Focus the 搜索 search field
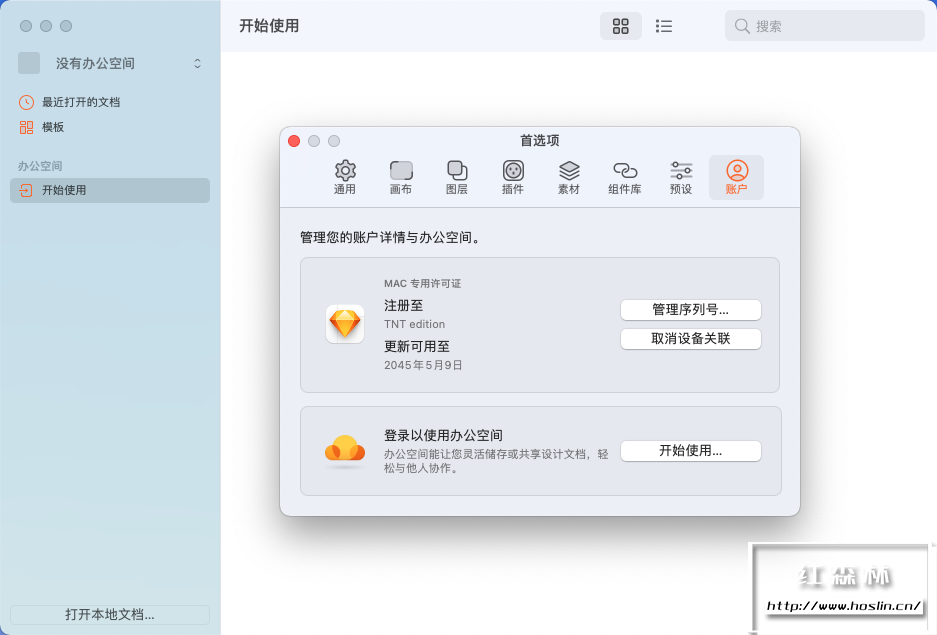This screenshot has width=937, height=635. (825, 26)
